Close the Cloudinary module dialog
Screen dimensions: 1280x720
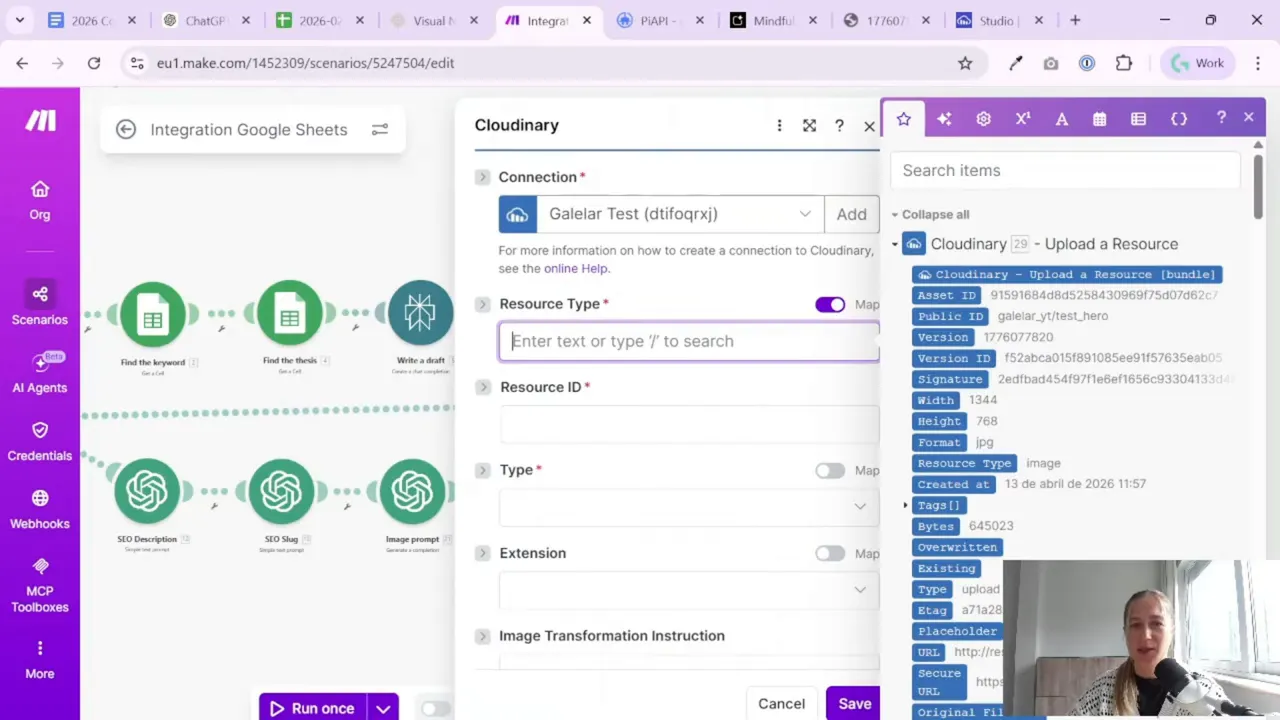(x=869, y=126)
